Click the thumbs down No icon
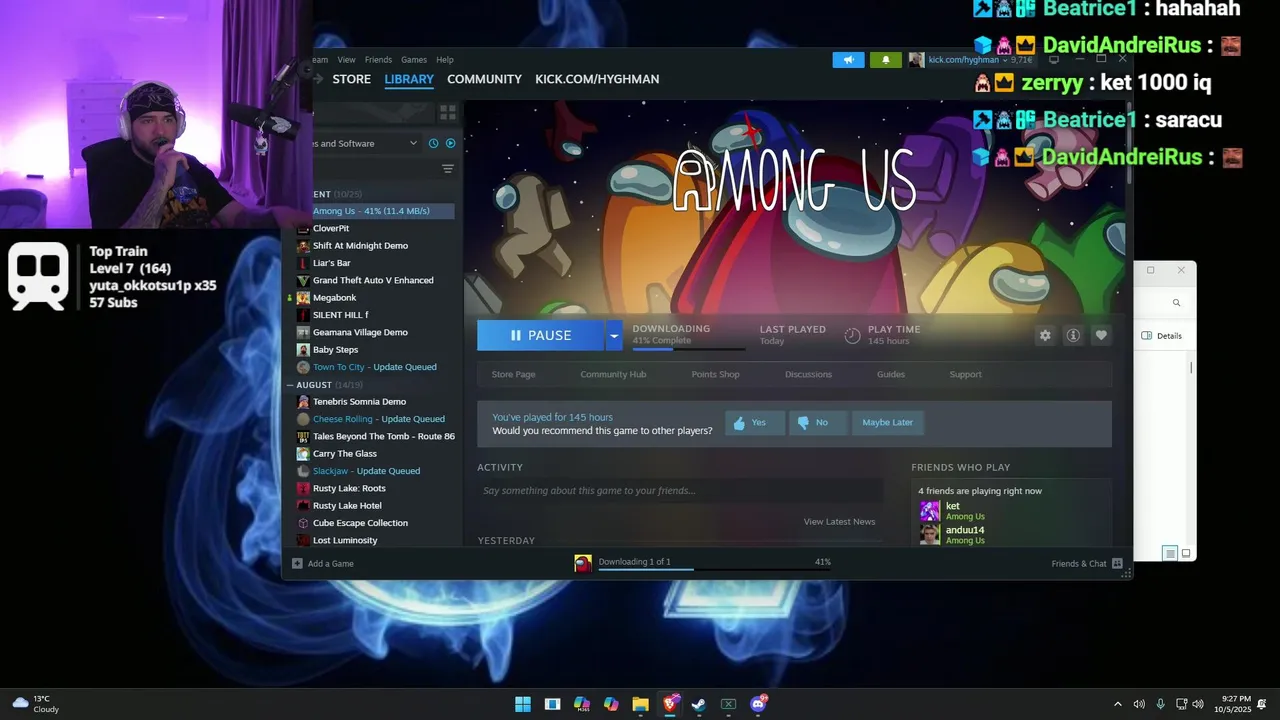 pyautogui.click(x=803, y=423)
